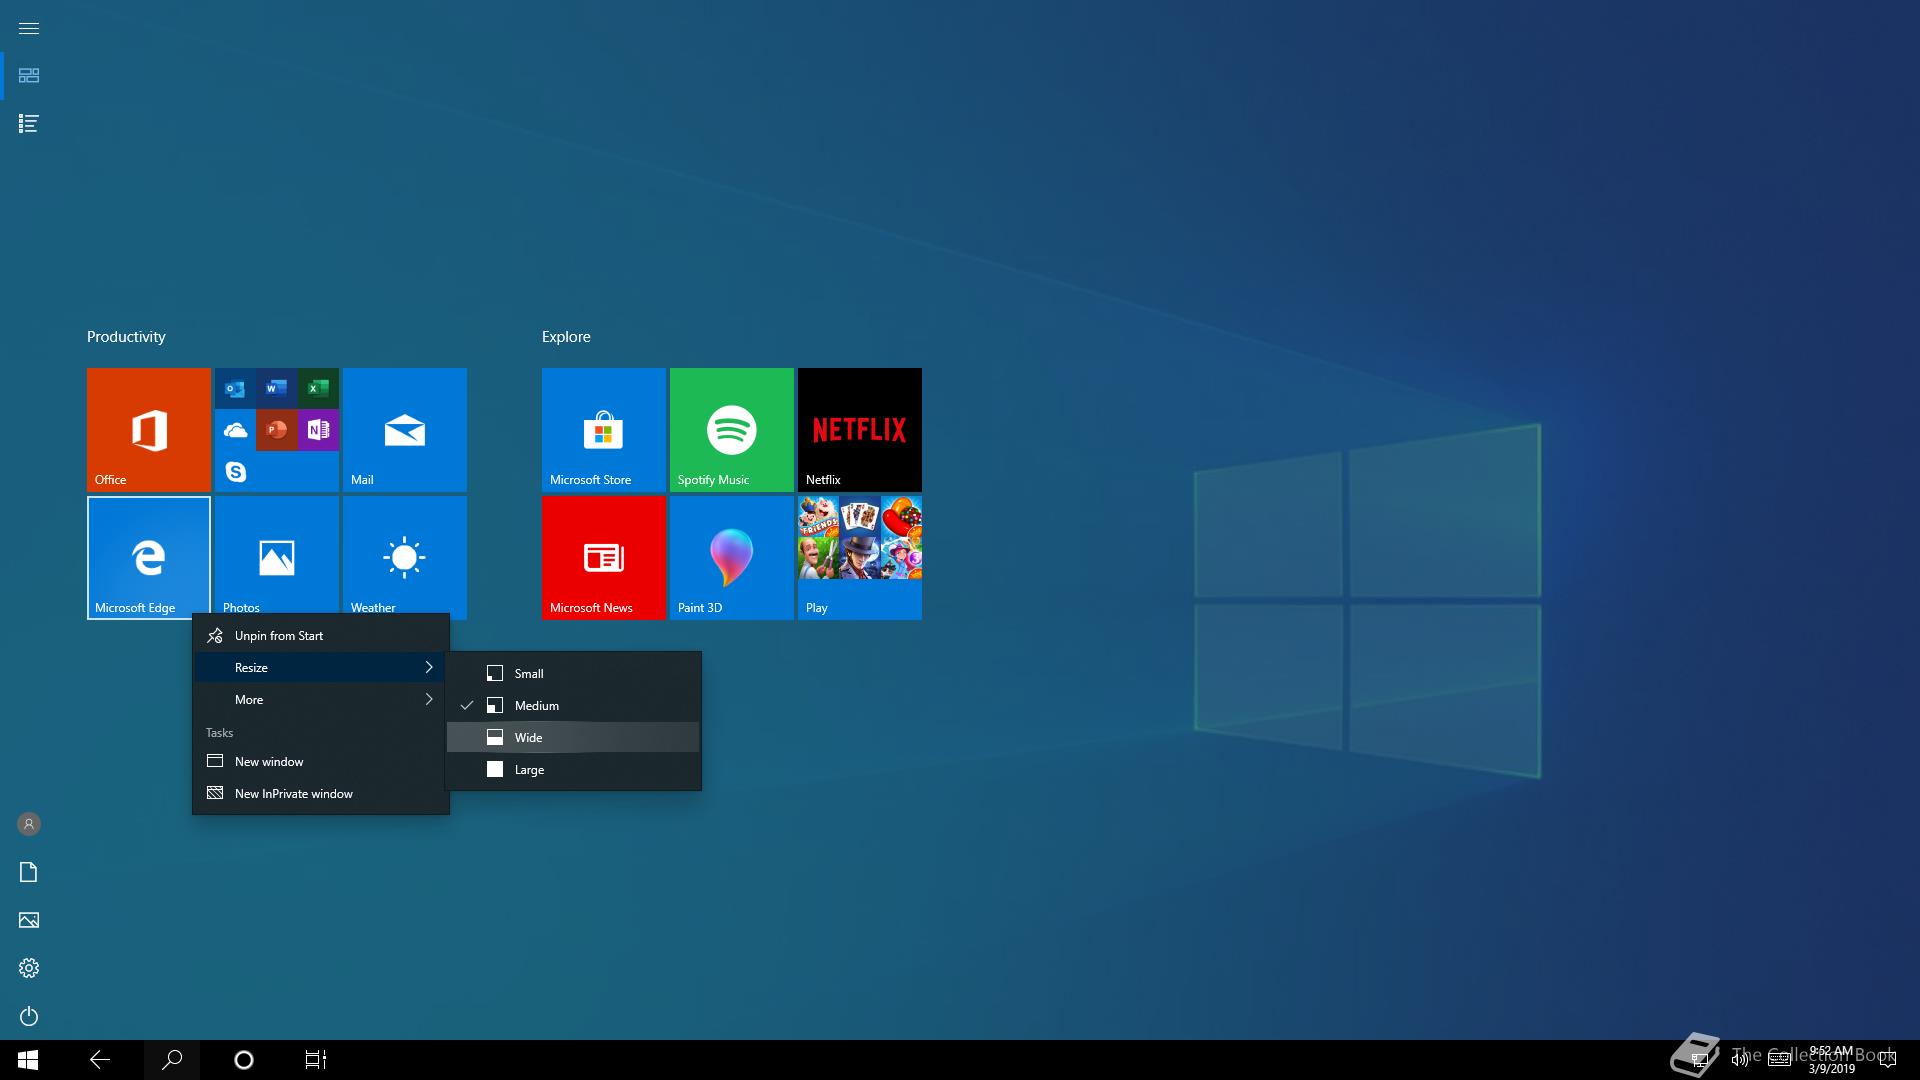Viewport: 1920px width, 1080px height.
Task: Launch PowerPoint from the Office folder tile
Action: point(277,430)
